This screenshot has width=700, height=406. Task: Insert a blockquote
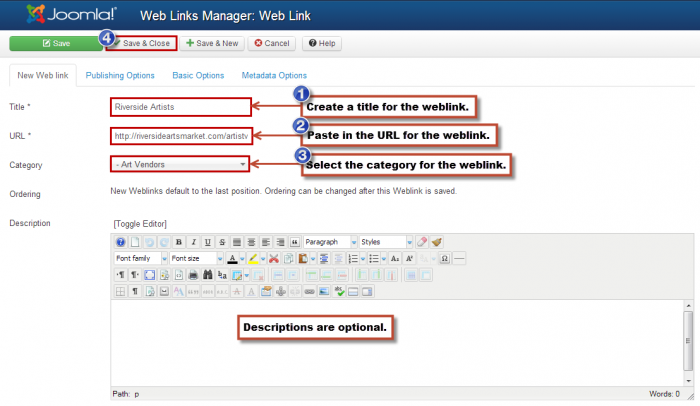tap(295, 242)
